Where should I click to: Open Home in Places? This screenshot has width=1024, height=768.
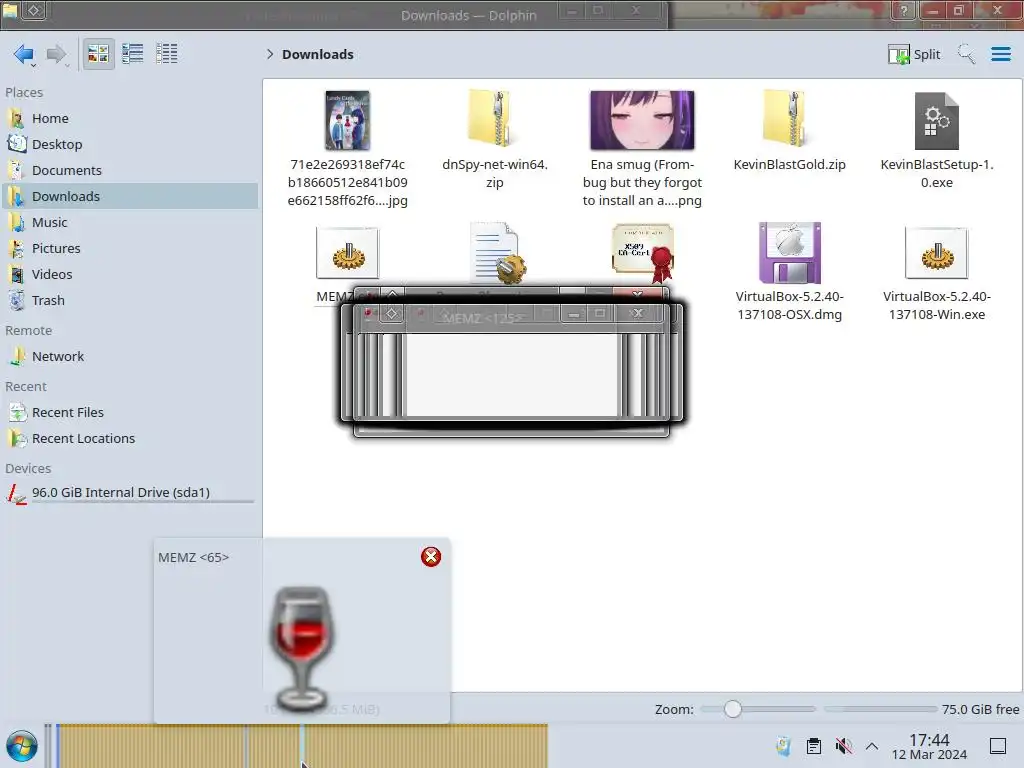(129, 118)
